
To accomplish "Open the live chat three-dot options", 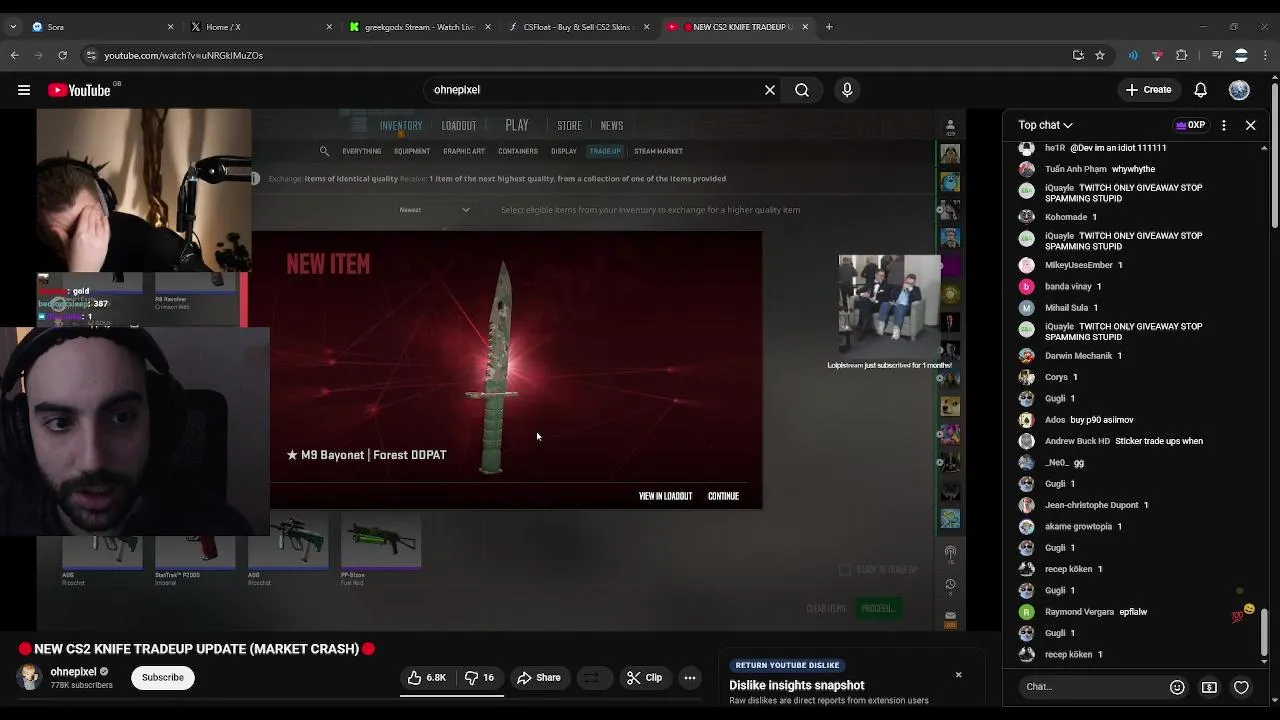I will tap(1224, 125).
